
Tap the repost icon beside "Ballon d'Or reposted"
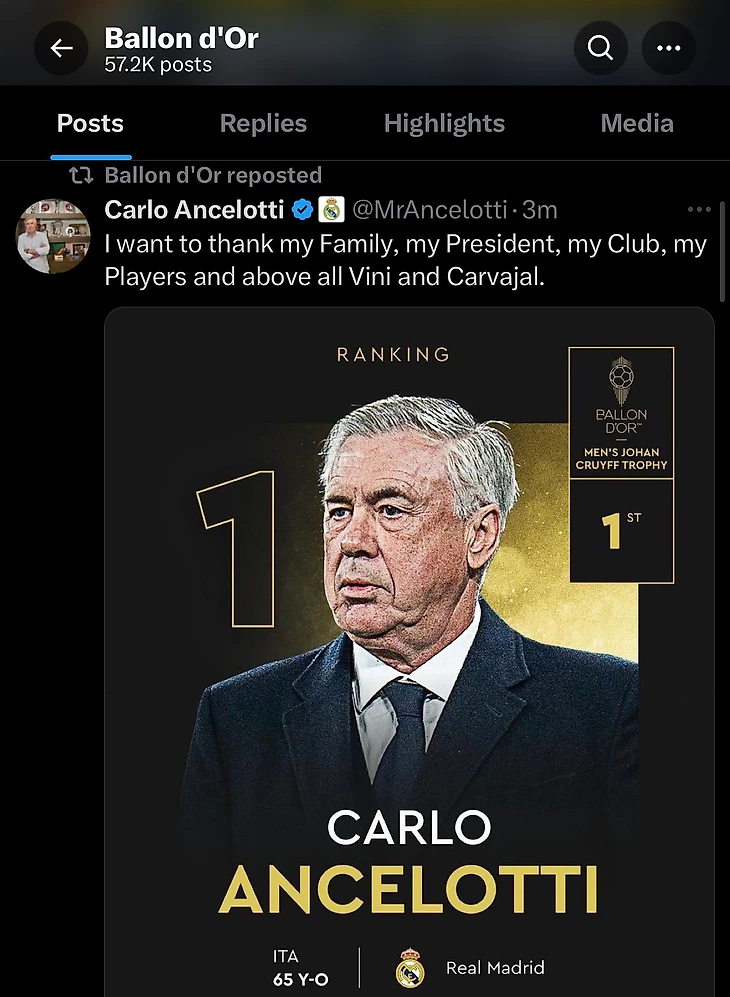[80, 176]
